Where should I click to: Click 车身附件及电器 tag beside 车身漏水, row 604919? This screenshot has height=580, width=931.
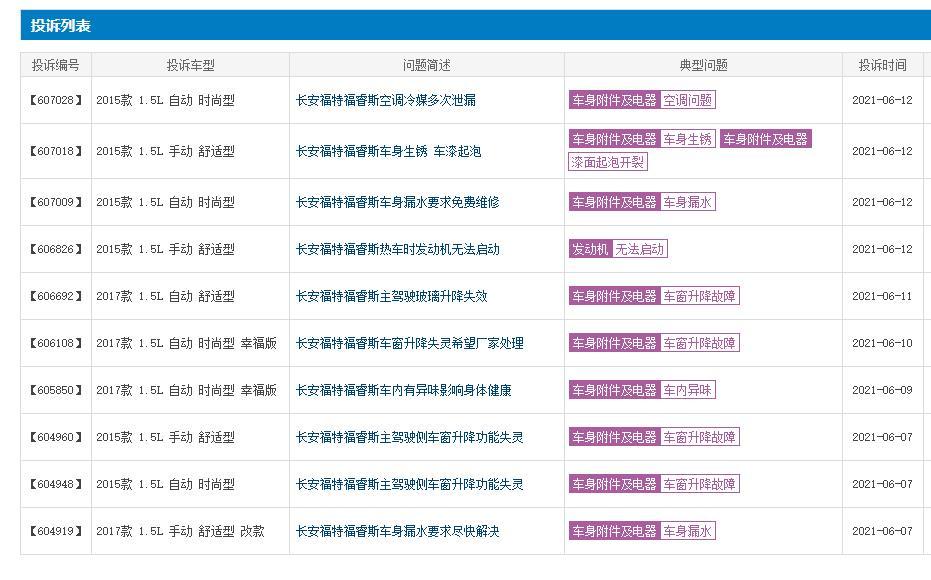point(614,531)
